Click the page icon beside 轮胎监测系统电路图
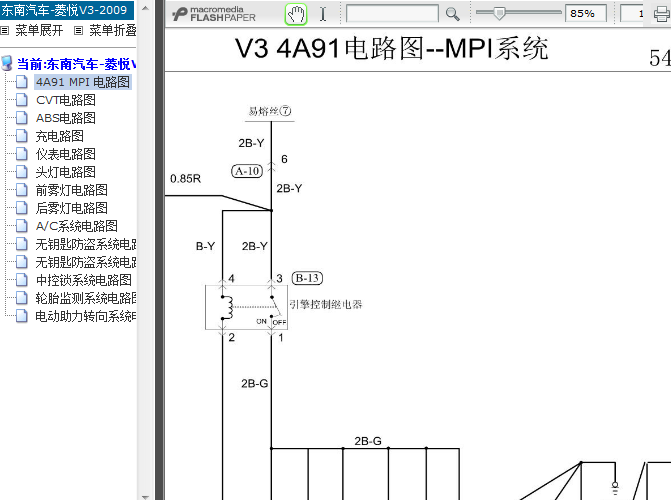 click(21, 298)
